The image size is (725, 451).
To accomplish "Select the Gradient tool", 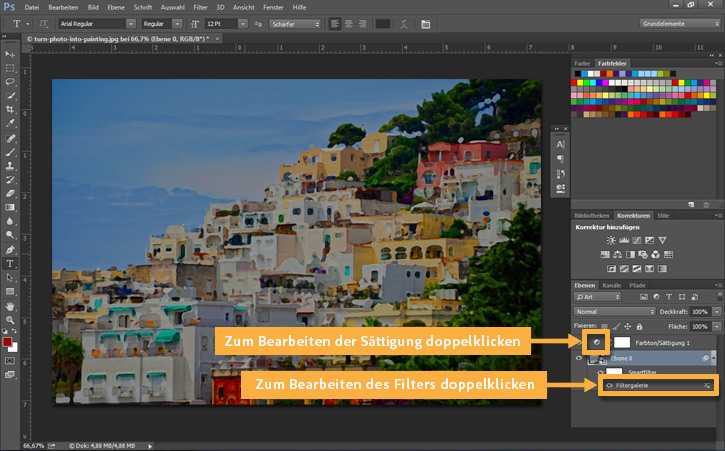I will [10, 208].
